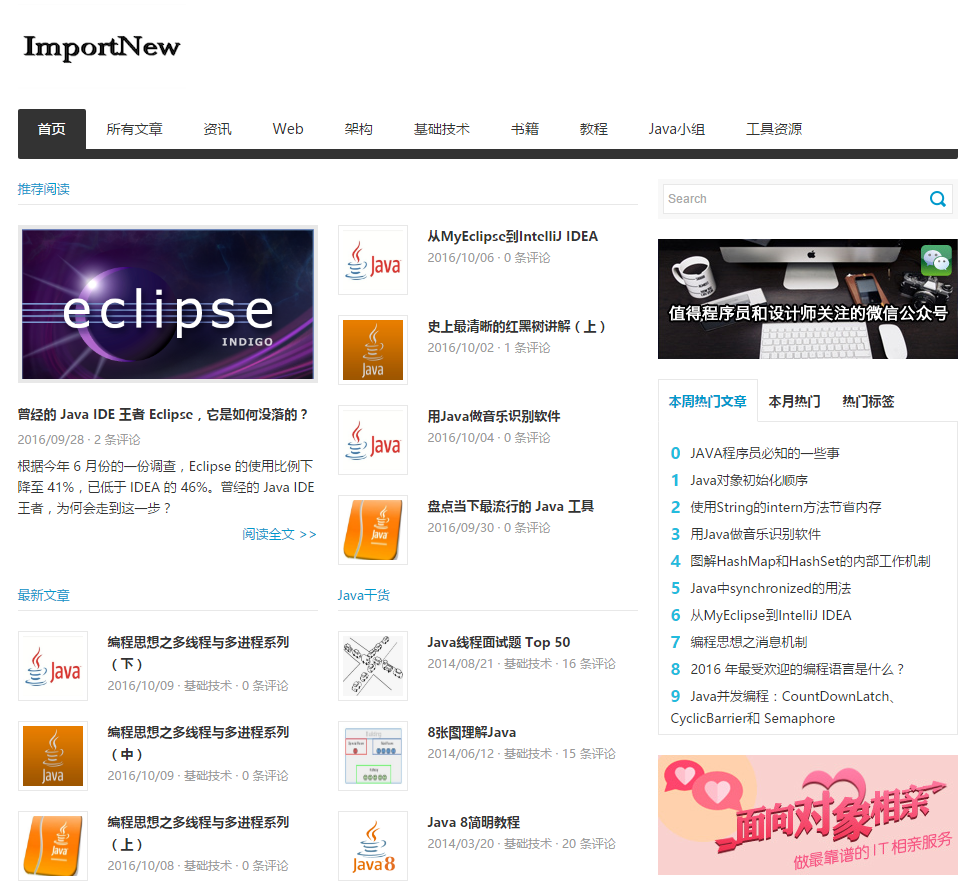This screenshot has width=964, height=882.
Task: Open the Java小组 menu item
Action: tap(676, 129)
